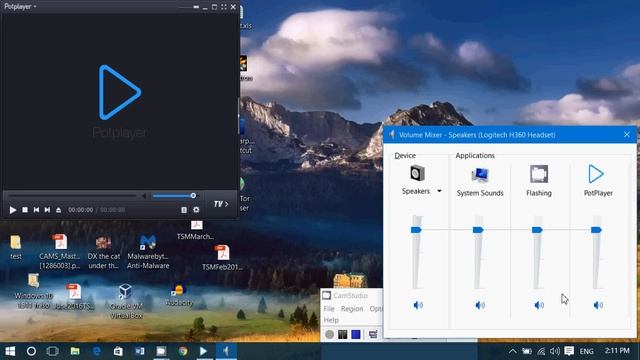This screenshot has width=640, height=360.
Task: Open the Action Center notifications icon
Action: [x=569, y=351]
